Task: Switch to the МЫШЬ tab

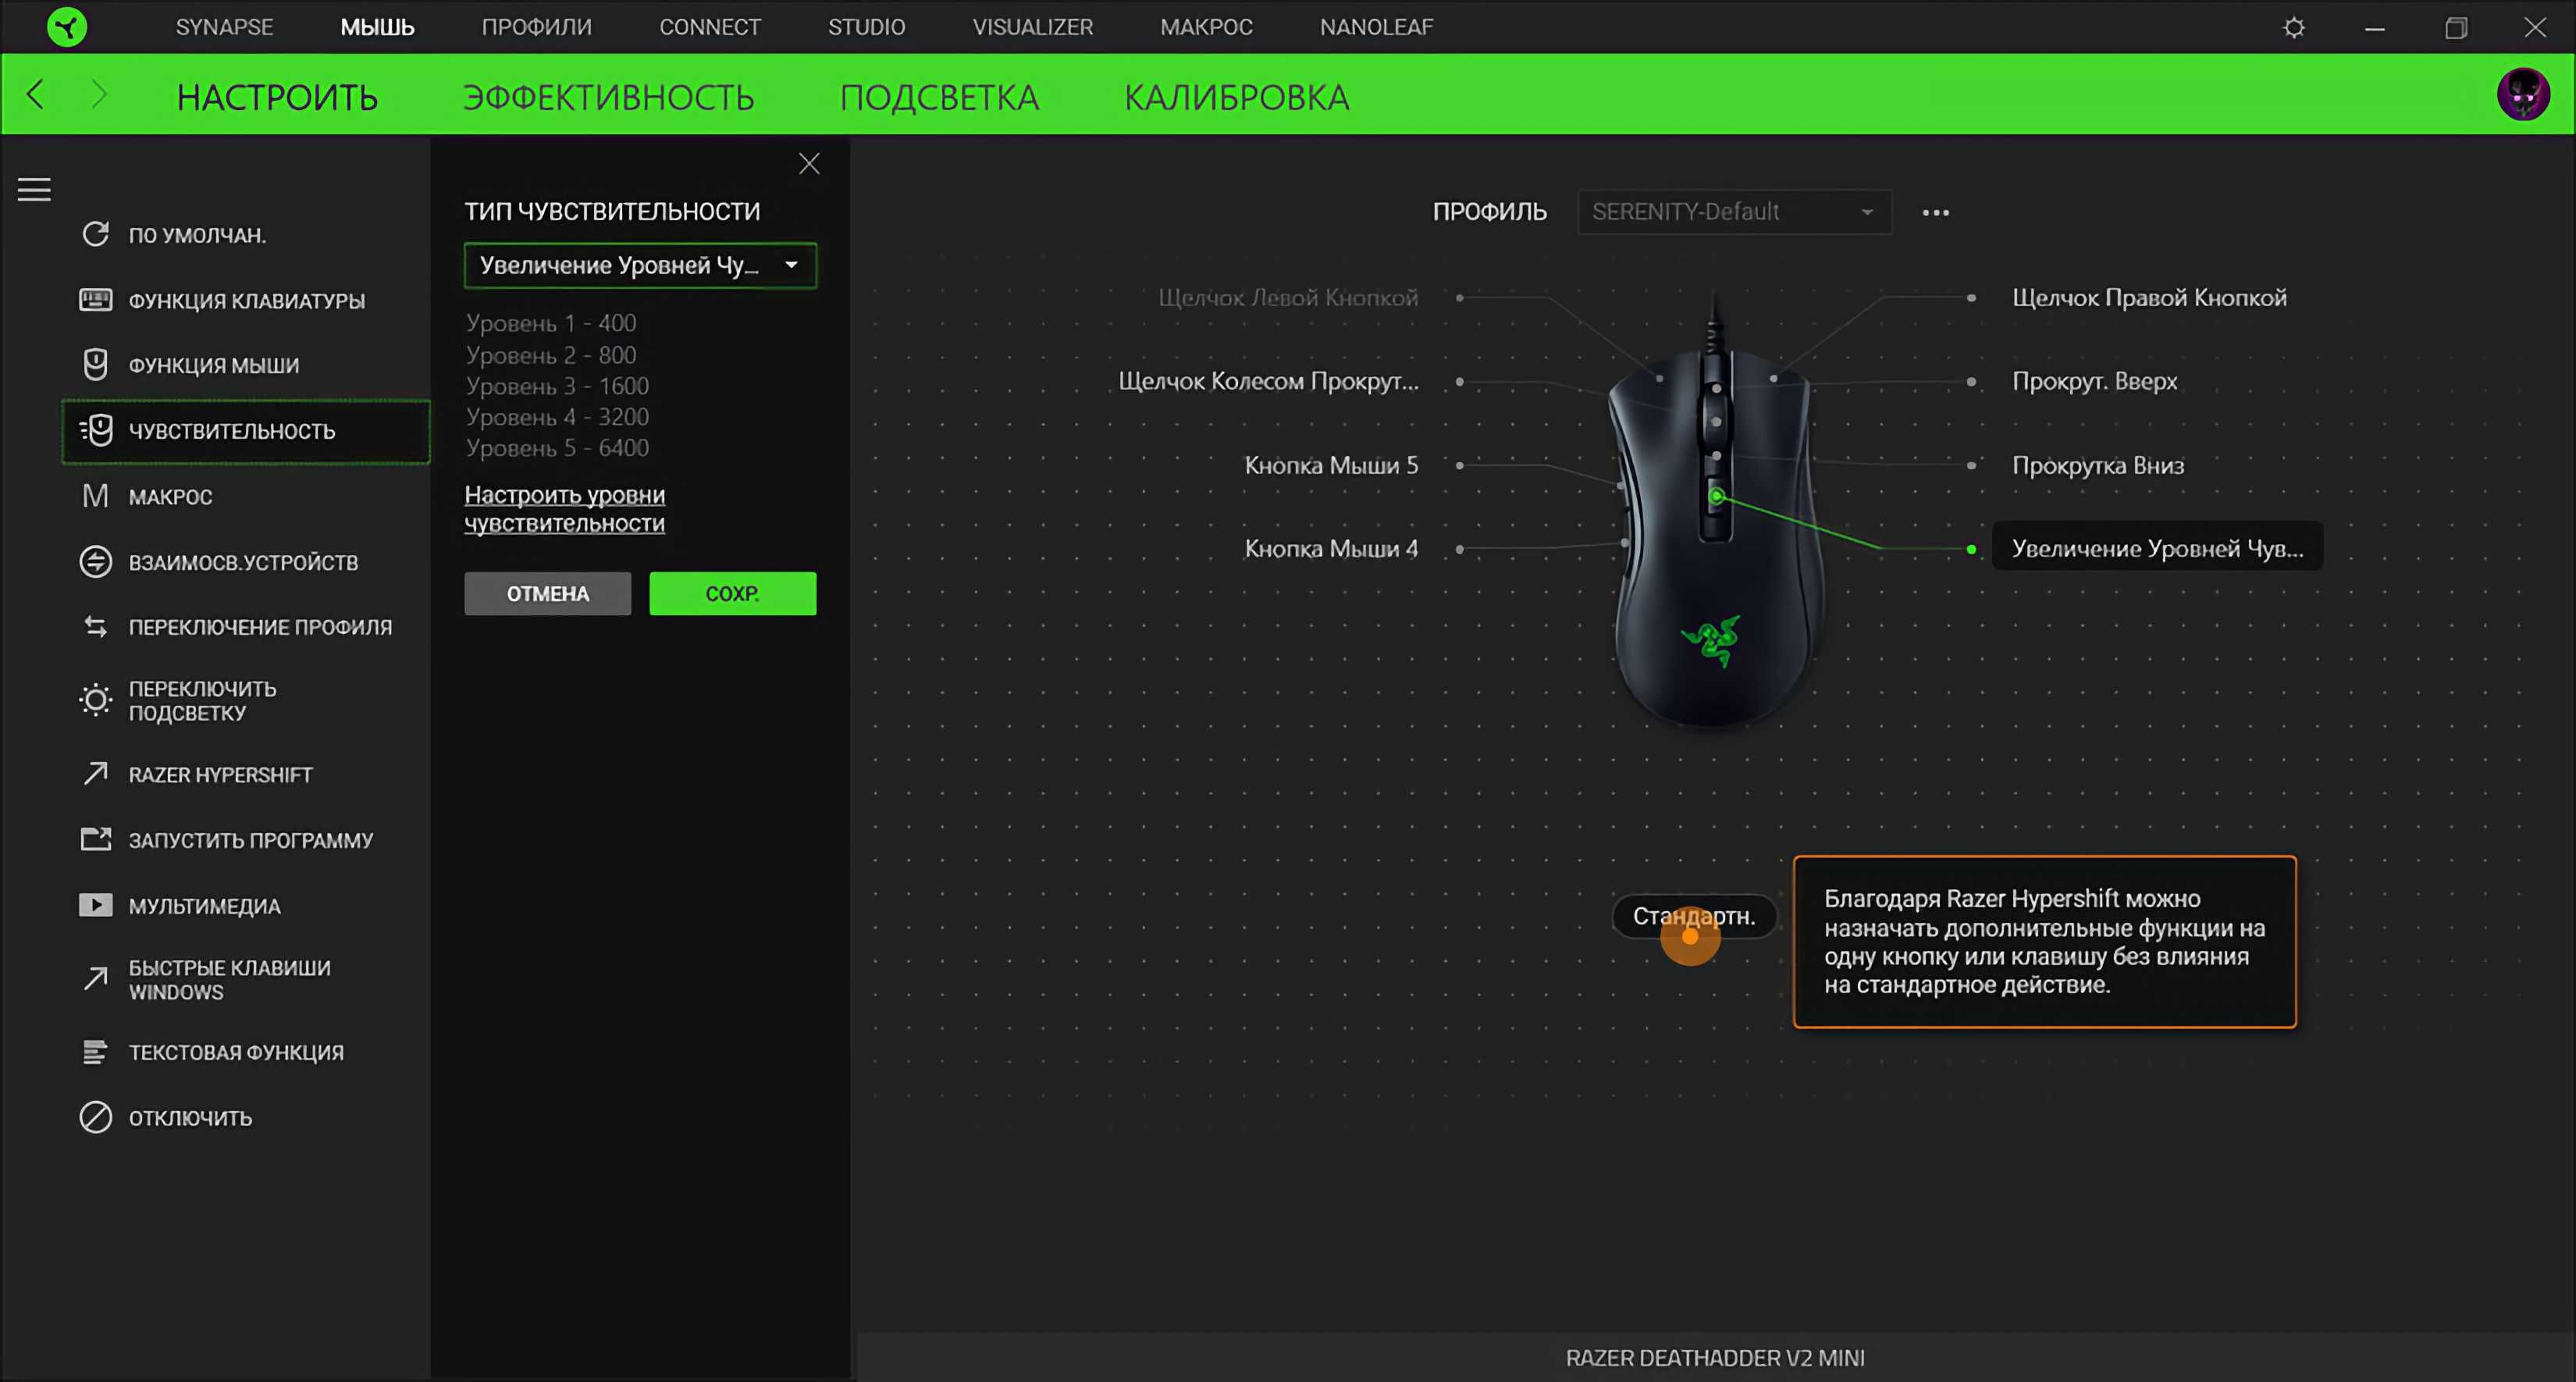Action: 377,27
